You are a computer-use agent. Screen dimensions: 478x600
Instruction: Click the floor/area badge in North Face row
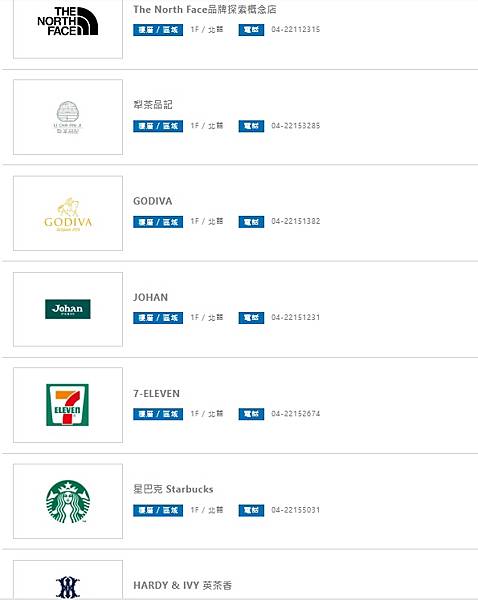click(x=158, y=30)
